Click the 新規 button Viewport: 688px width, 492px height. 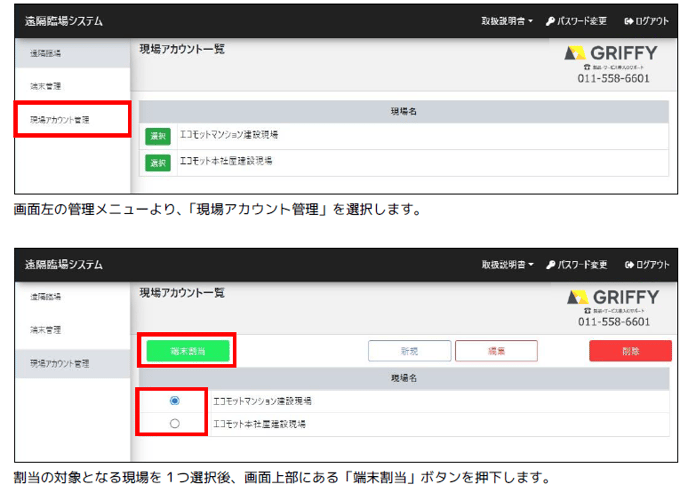coord(409,351)
